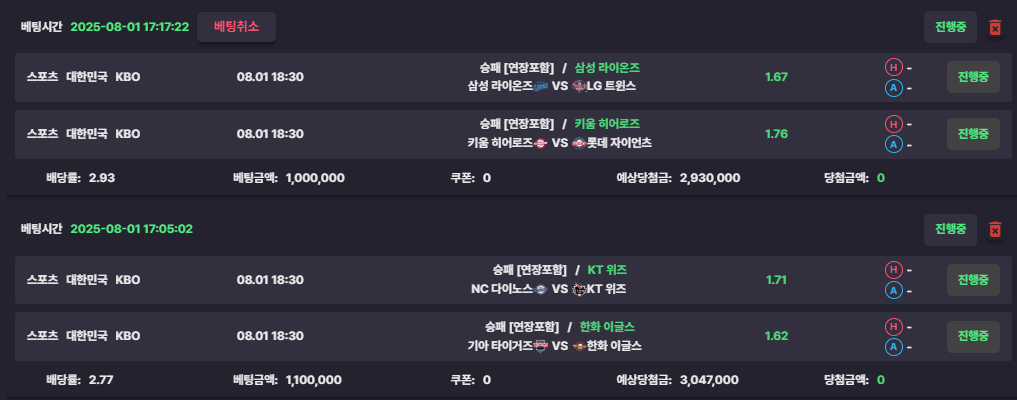Click A icon in Kiwoom Heroes row
This screenshot has width=1017, height=400.
(x=893, y=145)
